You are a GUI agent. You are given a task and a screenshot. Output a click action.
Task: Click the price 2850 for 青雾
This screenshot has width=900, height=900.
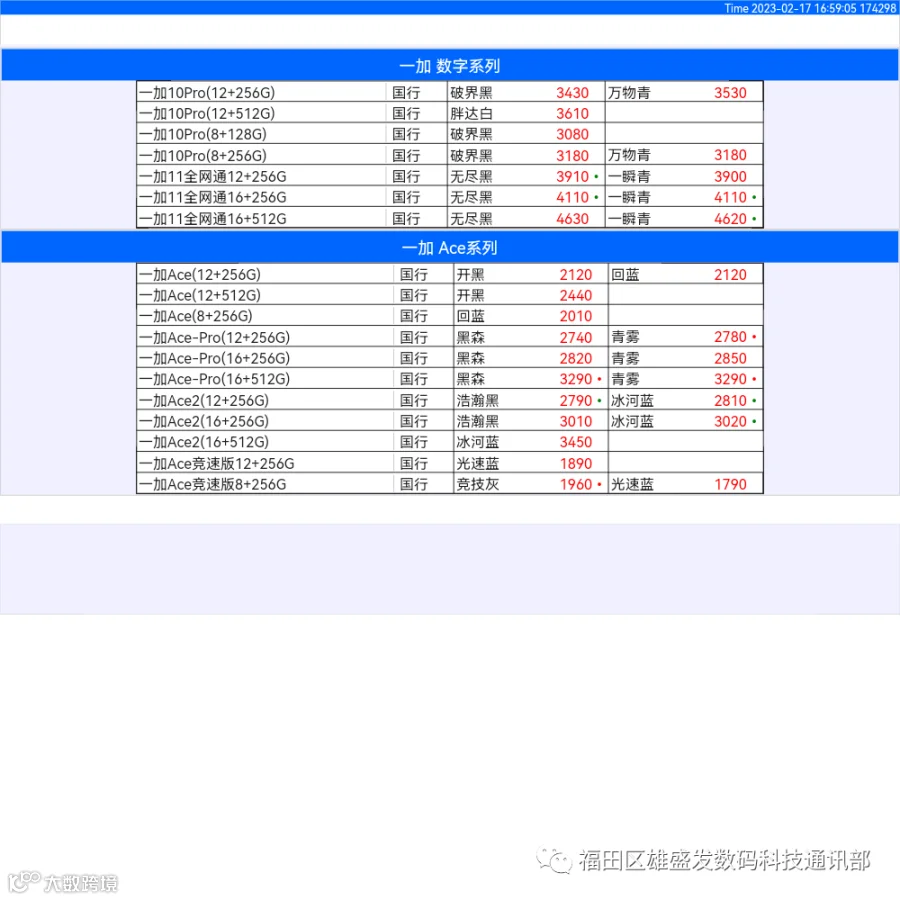[730, 358]
